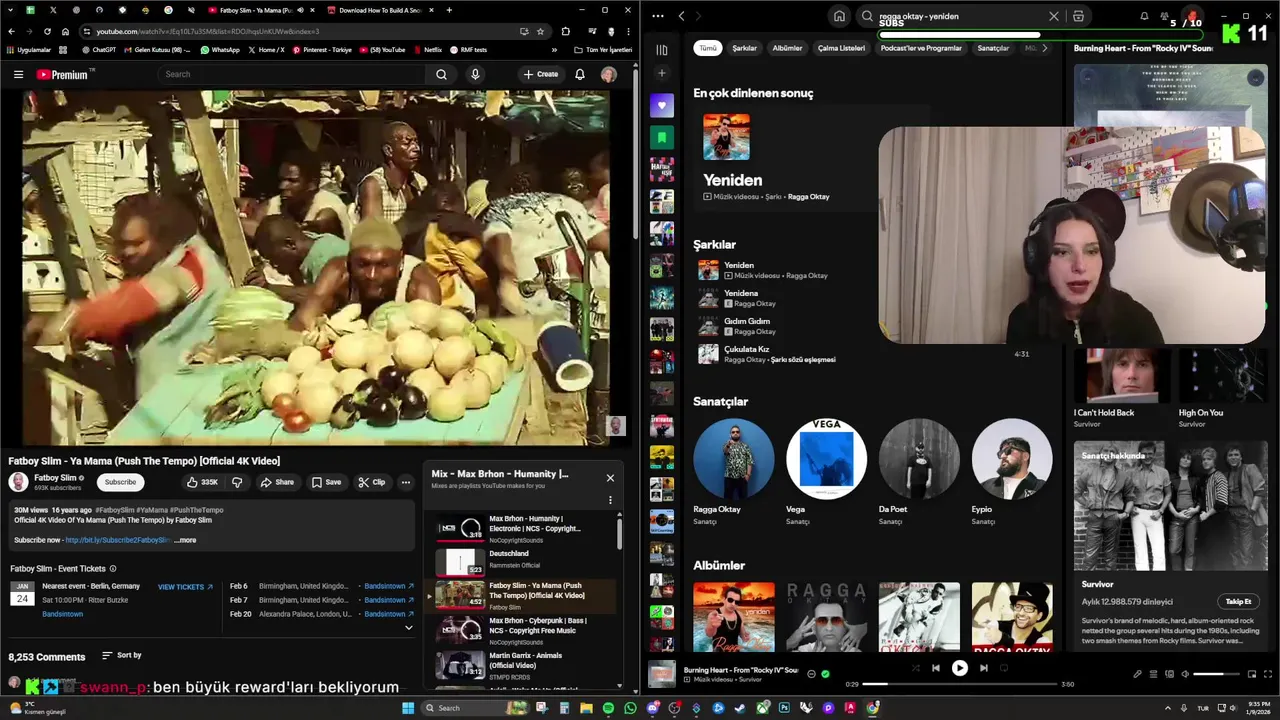Go to Spotify Home via the house icon
This screenshot has width=1280, height=720.
point(839,16)
